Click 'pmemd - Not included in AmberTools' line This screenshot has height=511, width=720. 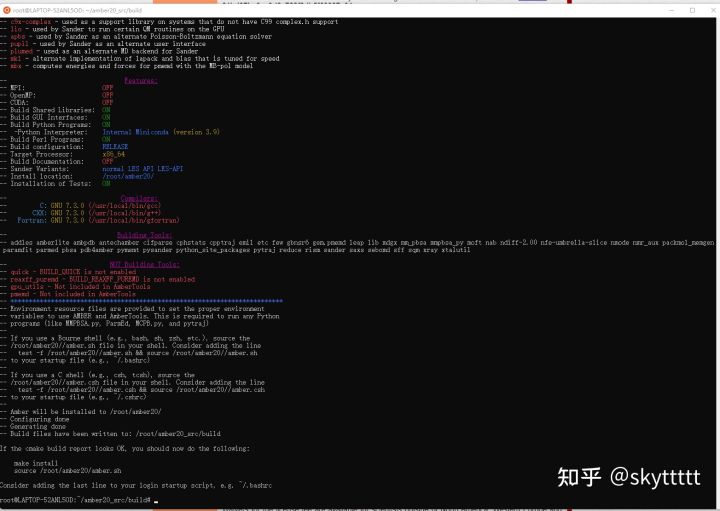(73, 293)
